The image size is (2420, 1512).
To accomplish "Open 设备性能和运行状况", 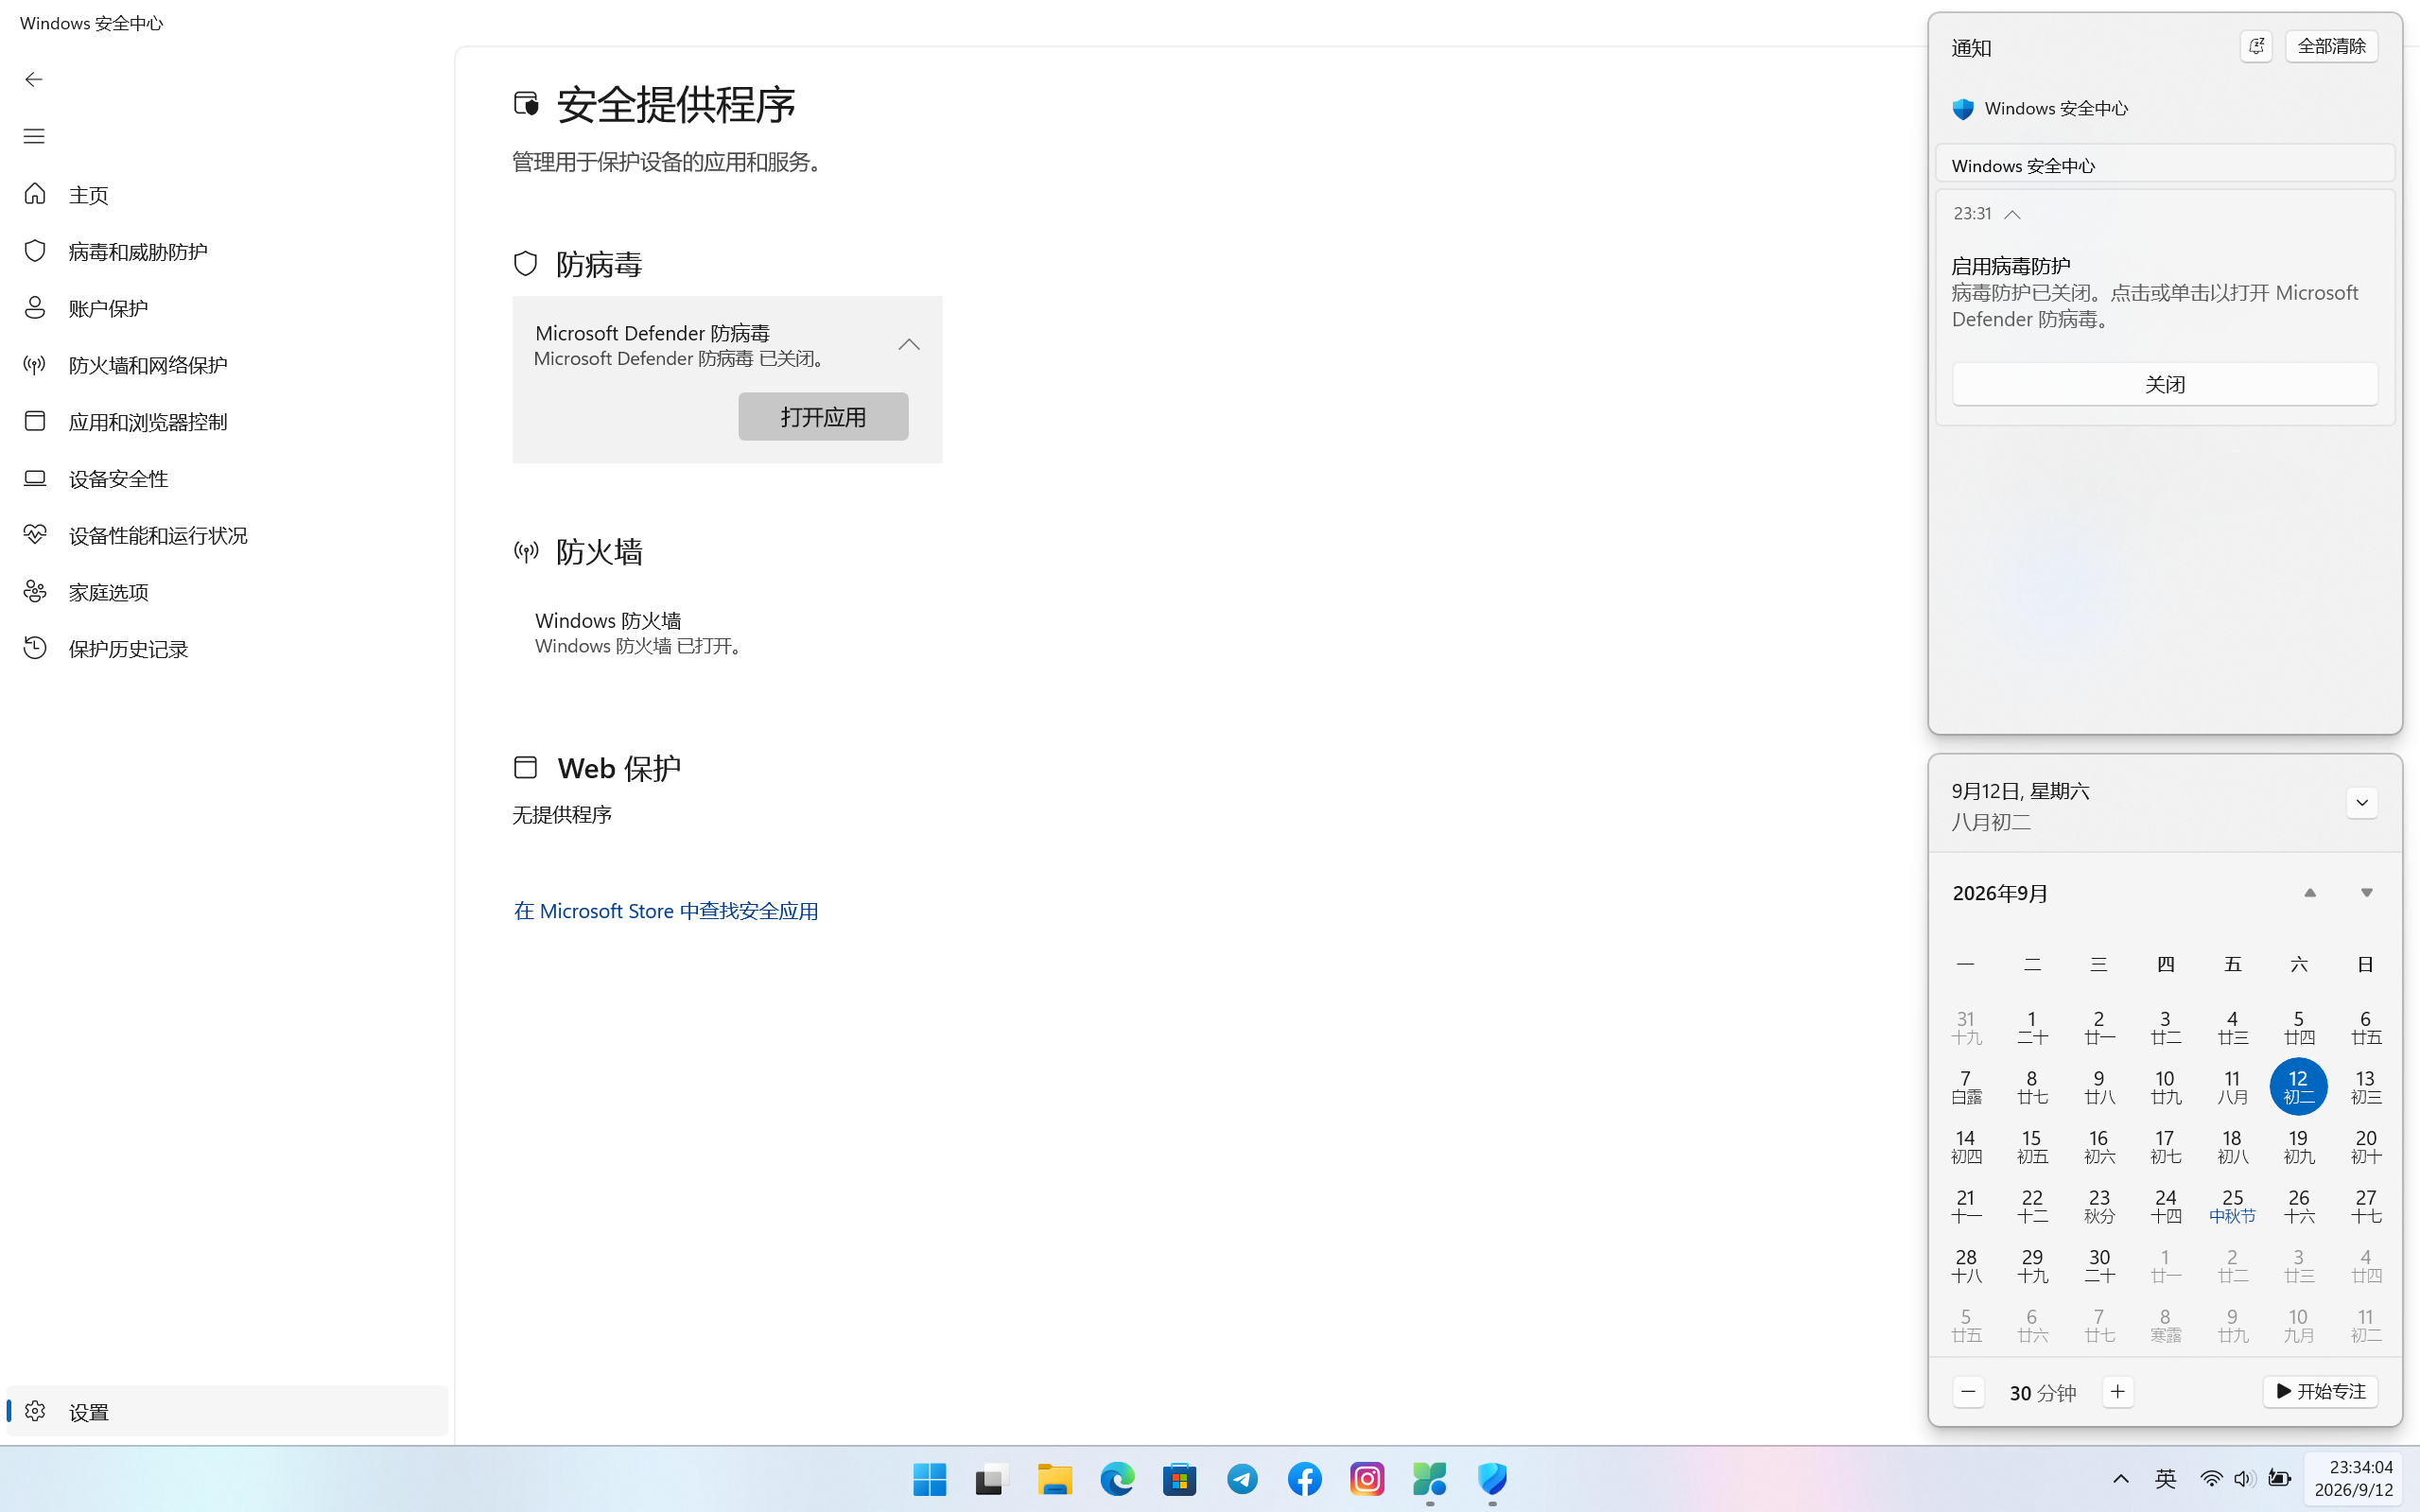I will coord(227,536).
